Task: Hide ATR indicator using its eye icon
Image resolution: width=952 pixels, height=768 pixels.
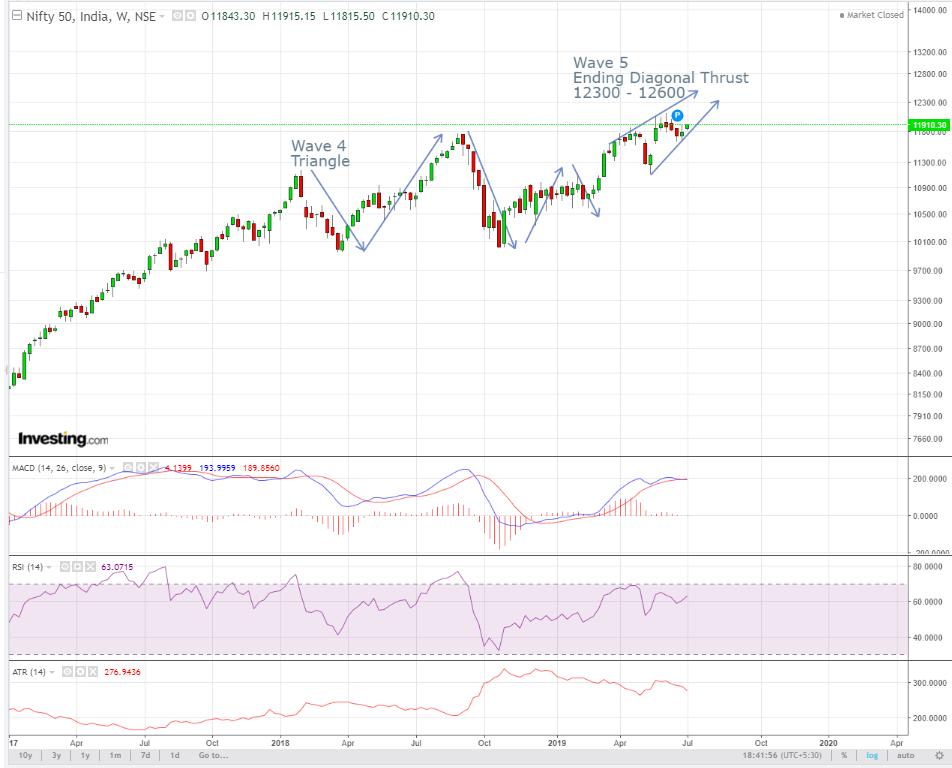Action: (x=67, y=671)
